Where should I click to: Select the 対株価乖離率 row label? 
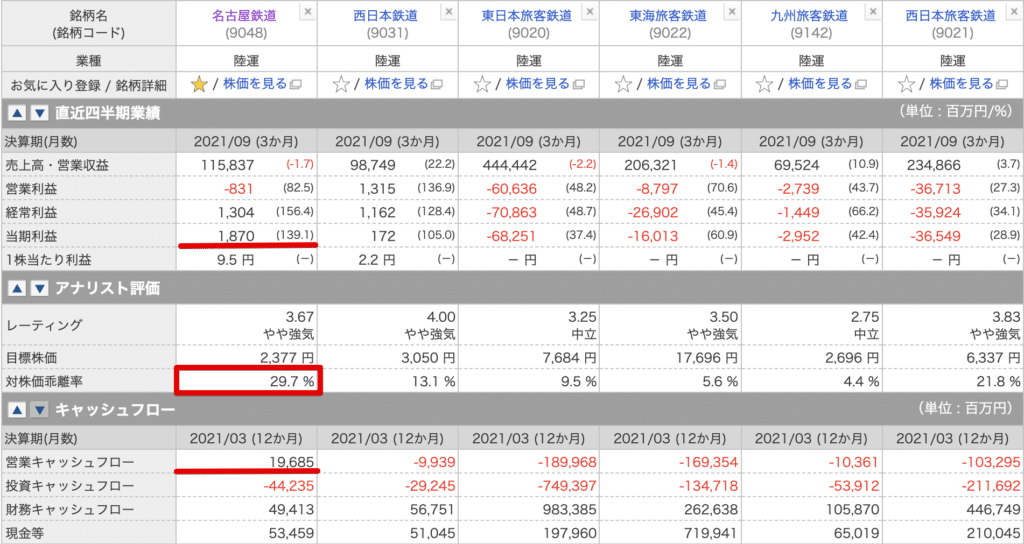pos(44,381)
